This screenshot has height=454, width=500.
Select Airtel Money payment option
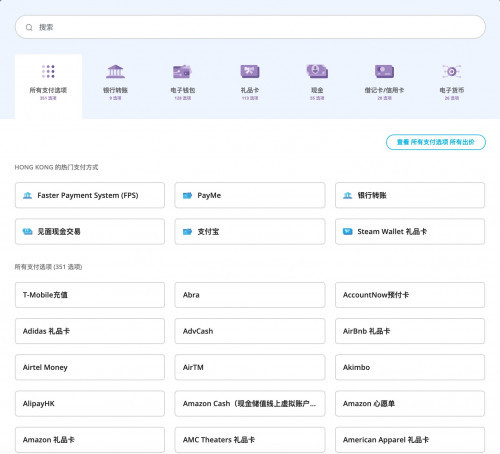[90, 367]
